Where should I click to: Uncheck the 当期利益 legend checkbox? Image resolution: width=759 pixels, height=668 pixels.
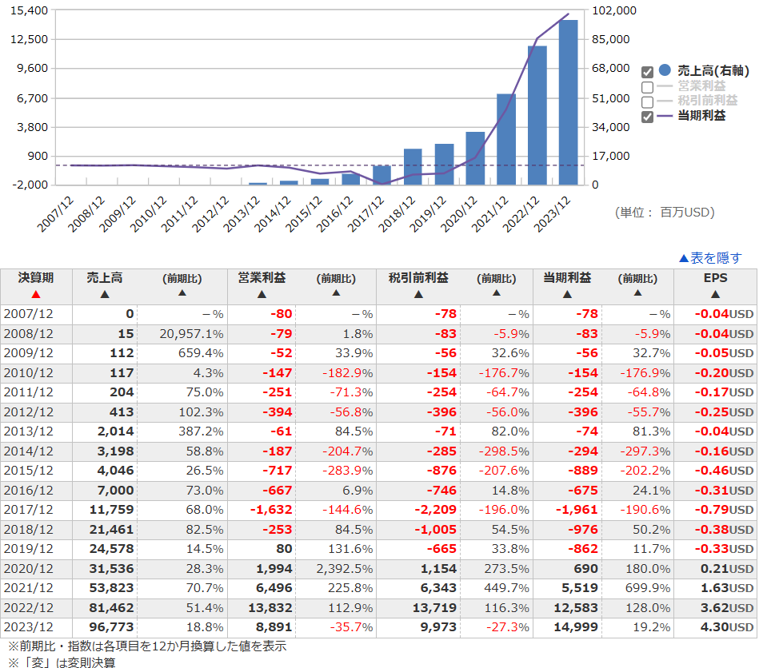click(647, 117)
